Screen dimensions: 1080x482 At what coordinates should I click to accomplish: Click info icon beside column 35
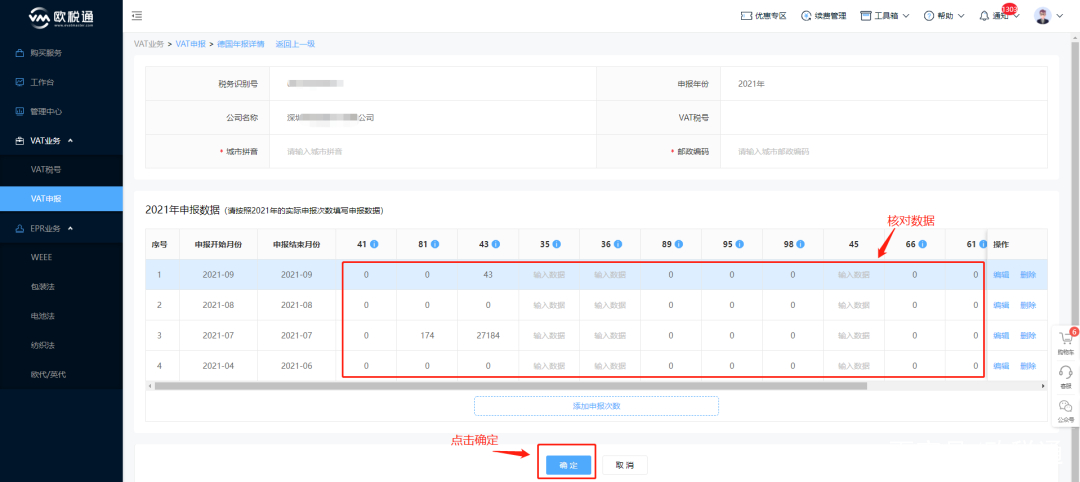[x=557, y=244]
